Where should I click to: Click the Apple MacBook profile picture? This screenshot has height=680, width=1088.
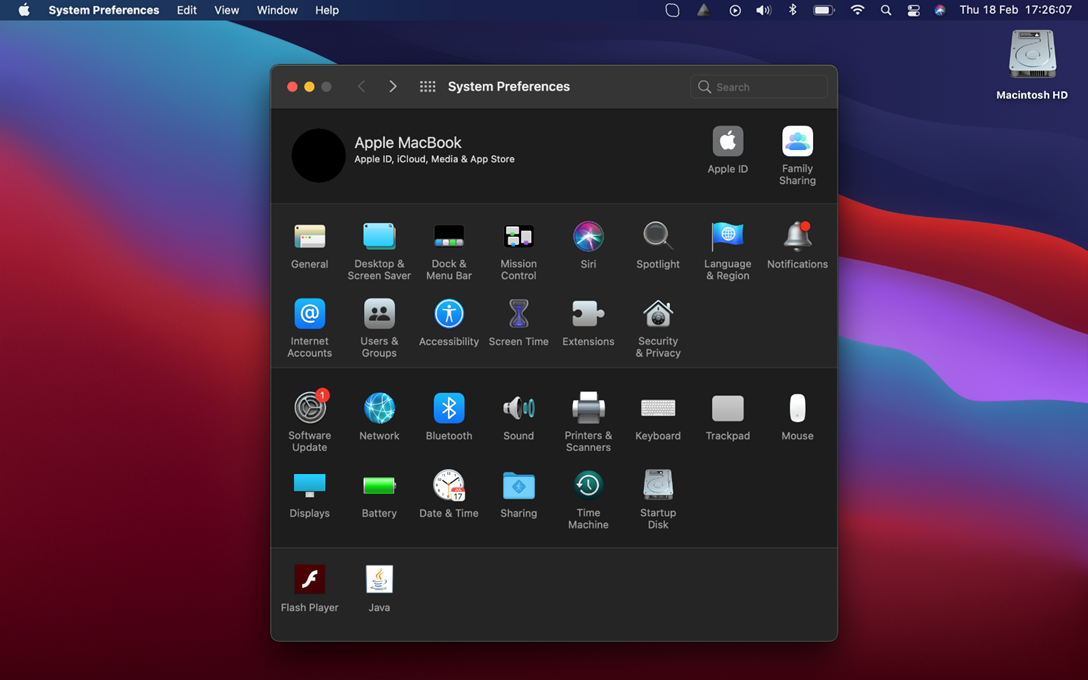(318, 155)
